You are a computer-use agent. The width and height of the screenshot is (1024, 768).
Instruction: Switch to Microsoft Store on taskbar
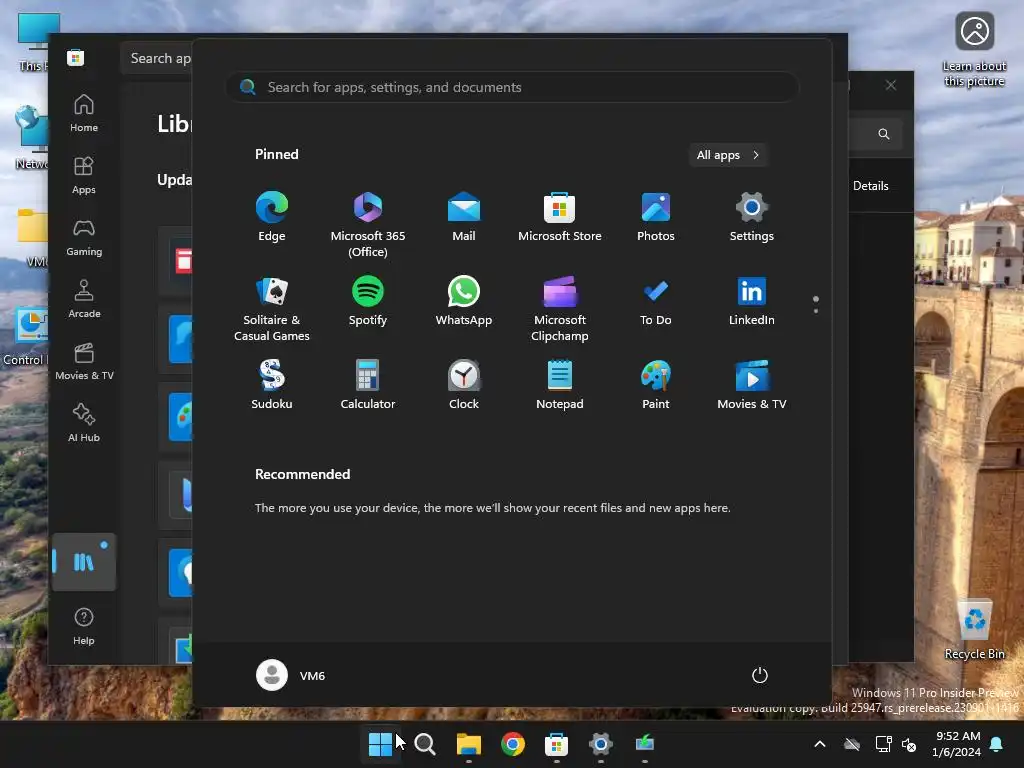point(556,744)
